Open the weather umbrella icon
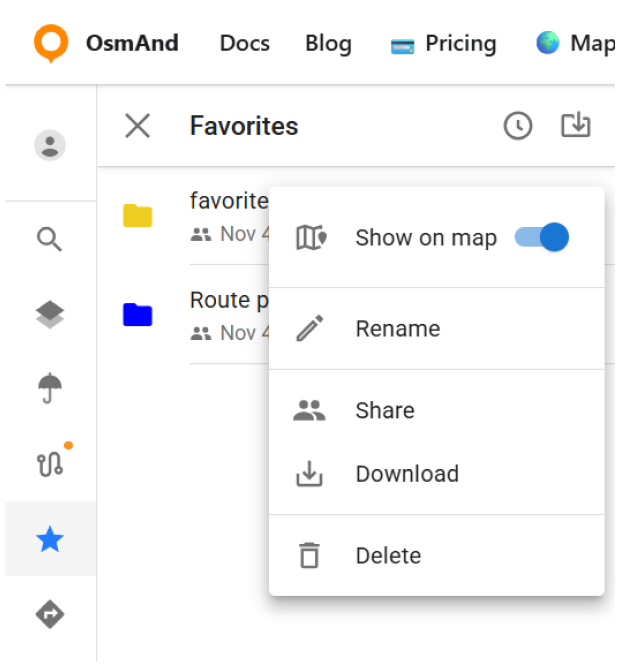The height and width of the screenshot is (665, 620). pyautogui.click(x=50, y=388)
